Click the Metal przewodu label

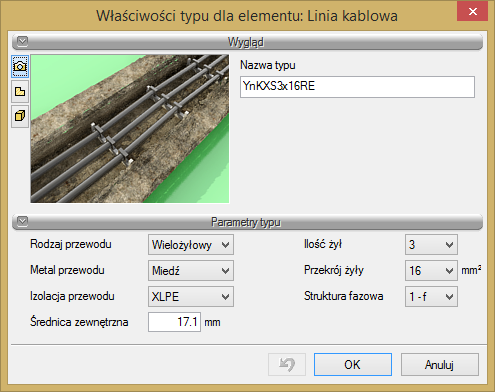(67, 270)
